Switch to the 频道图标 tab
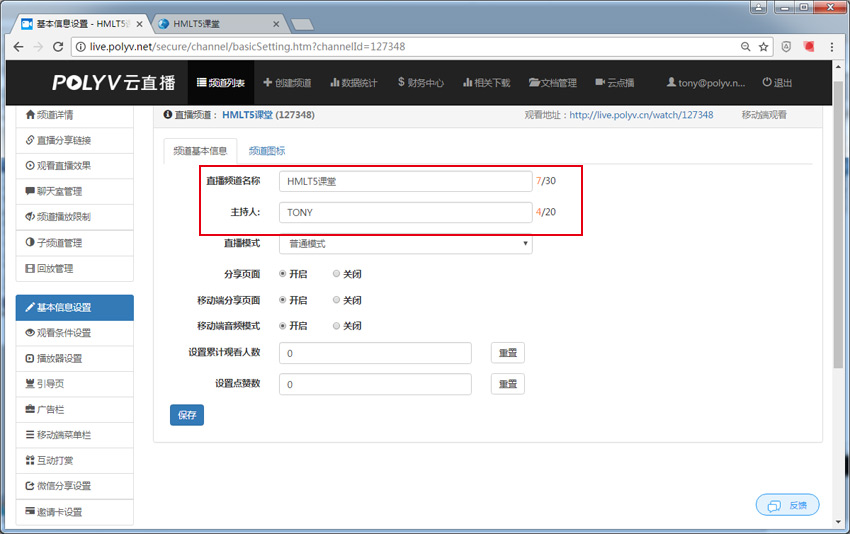Screen dimensions: 850x534 point(267,151)
